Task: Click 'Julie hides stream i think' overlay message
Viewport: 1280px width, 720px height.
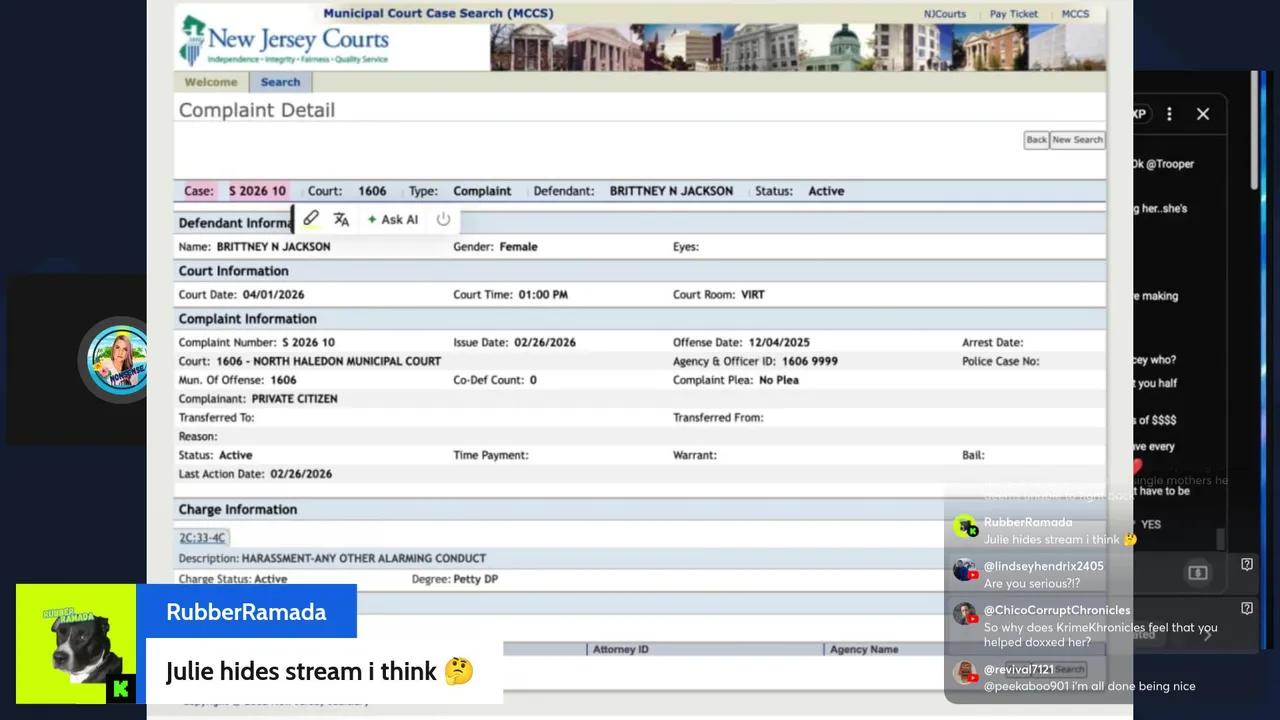Action: click(320, 671)
